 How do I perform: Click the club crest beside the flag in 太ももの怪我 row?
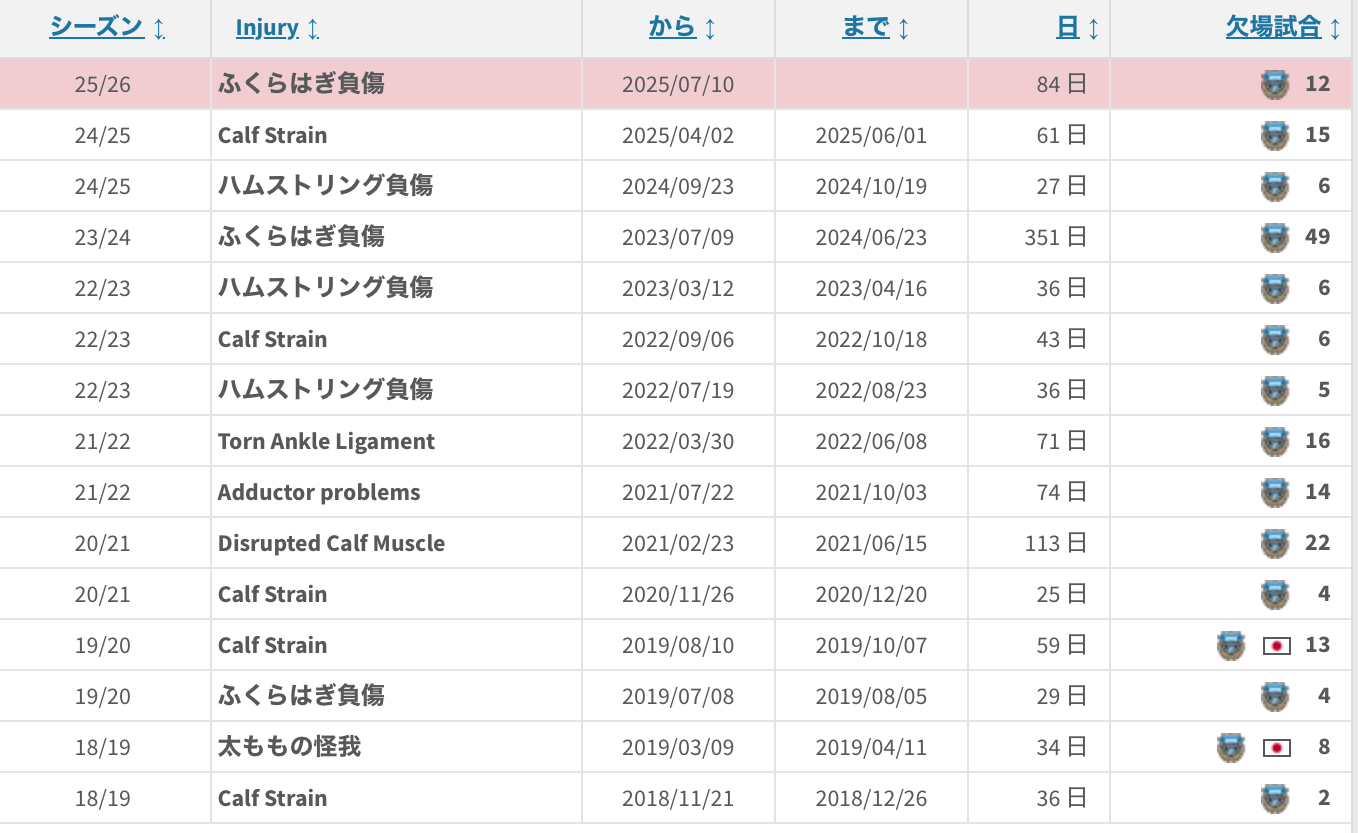[1230, 748]
